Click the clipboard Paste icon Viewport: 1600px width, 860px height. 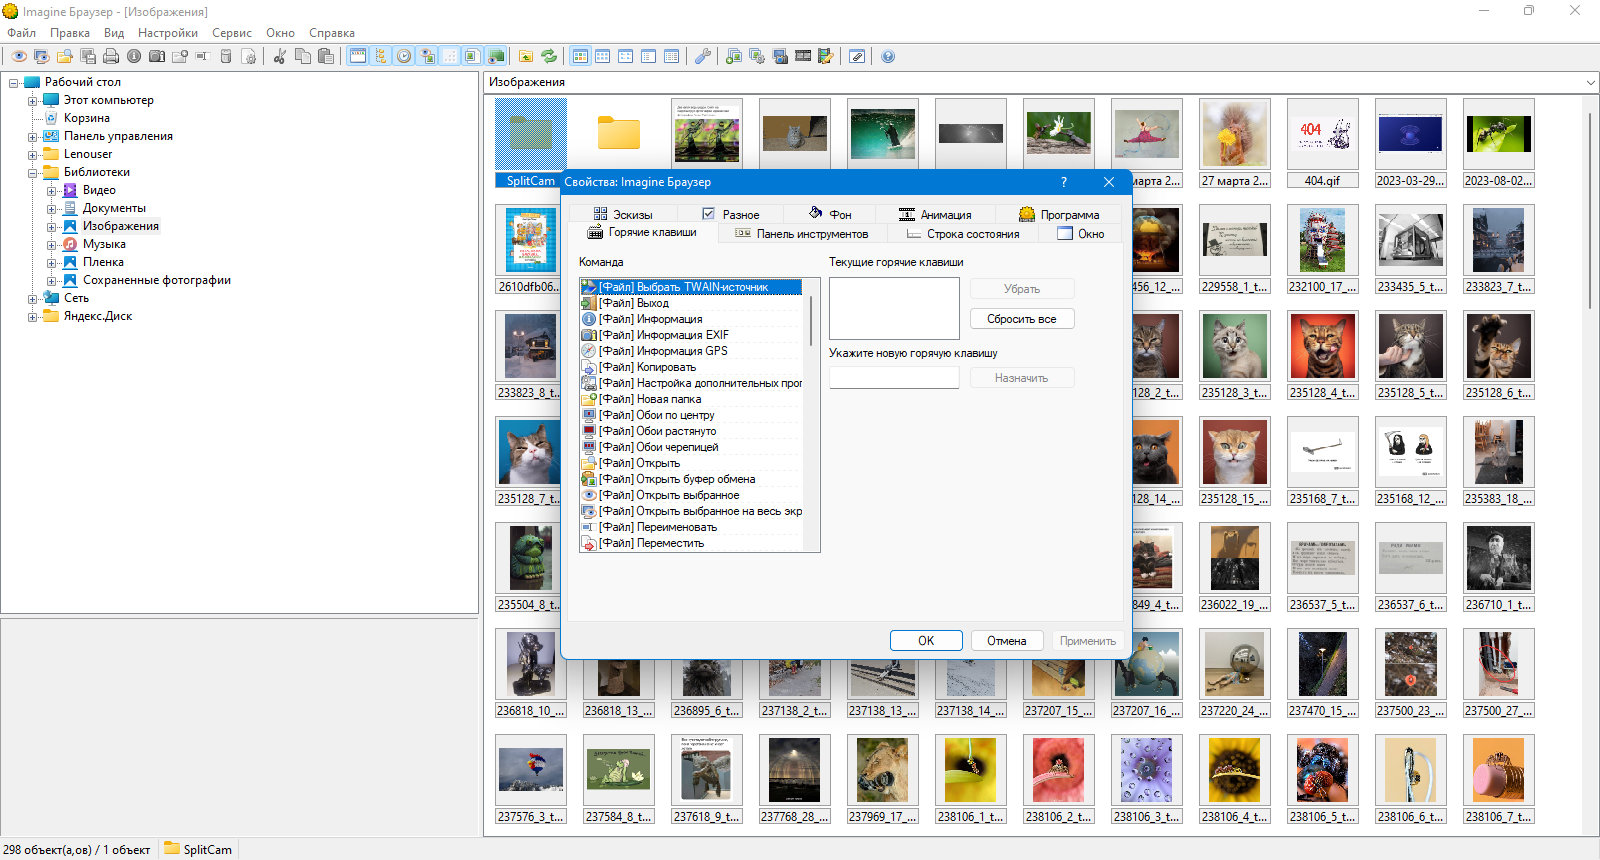coord(326,56)
